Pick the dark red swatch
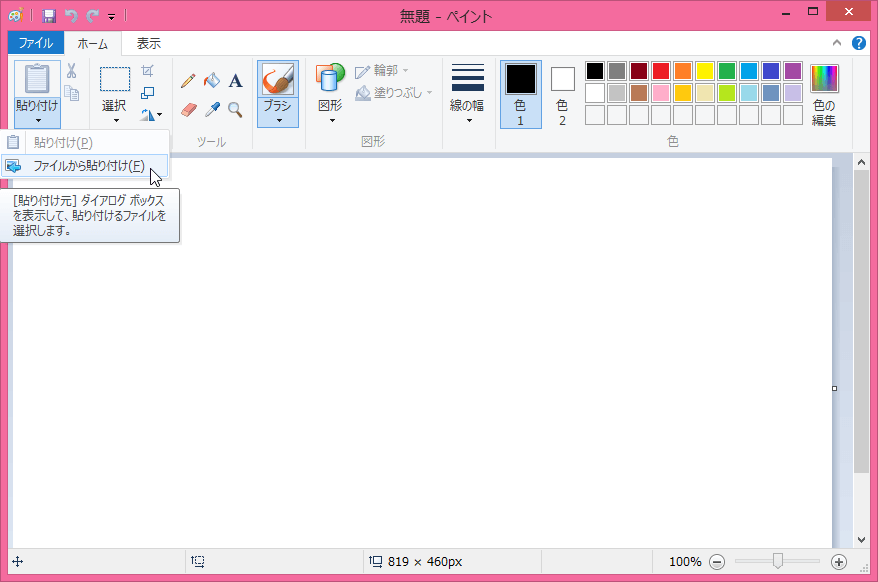Image resolution: width=878 pixels, height=582 pixels. (x=639, y=71)
